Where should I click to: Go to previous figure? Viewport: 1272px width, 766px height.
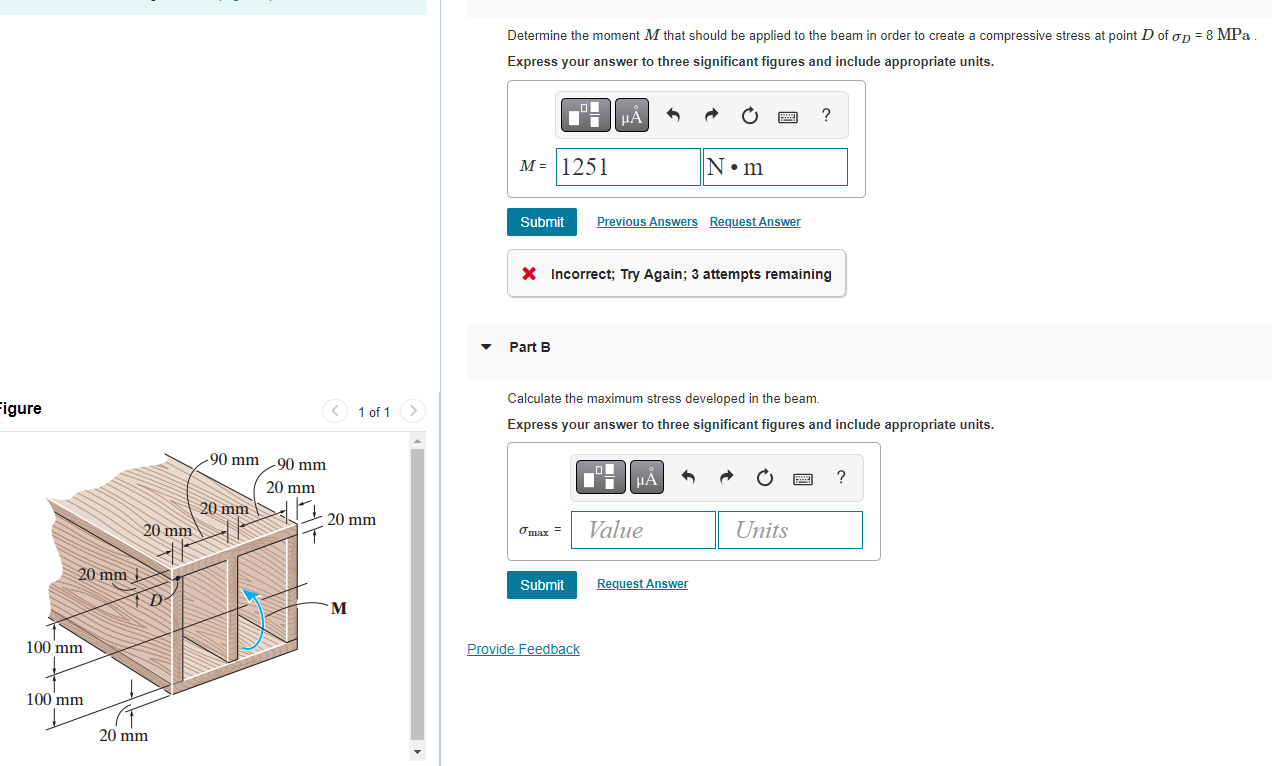335,411
